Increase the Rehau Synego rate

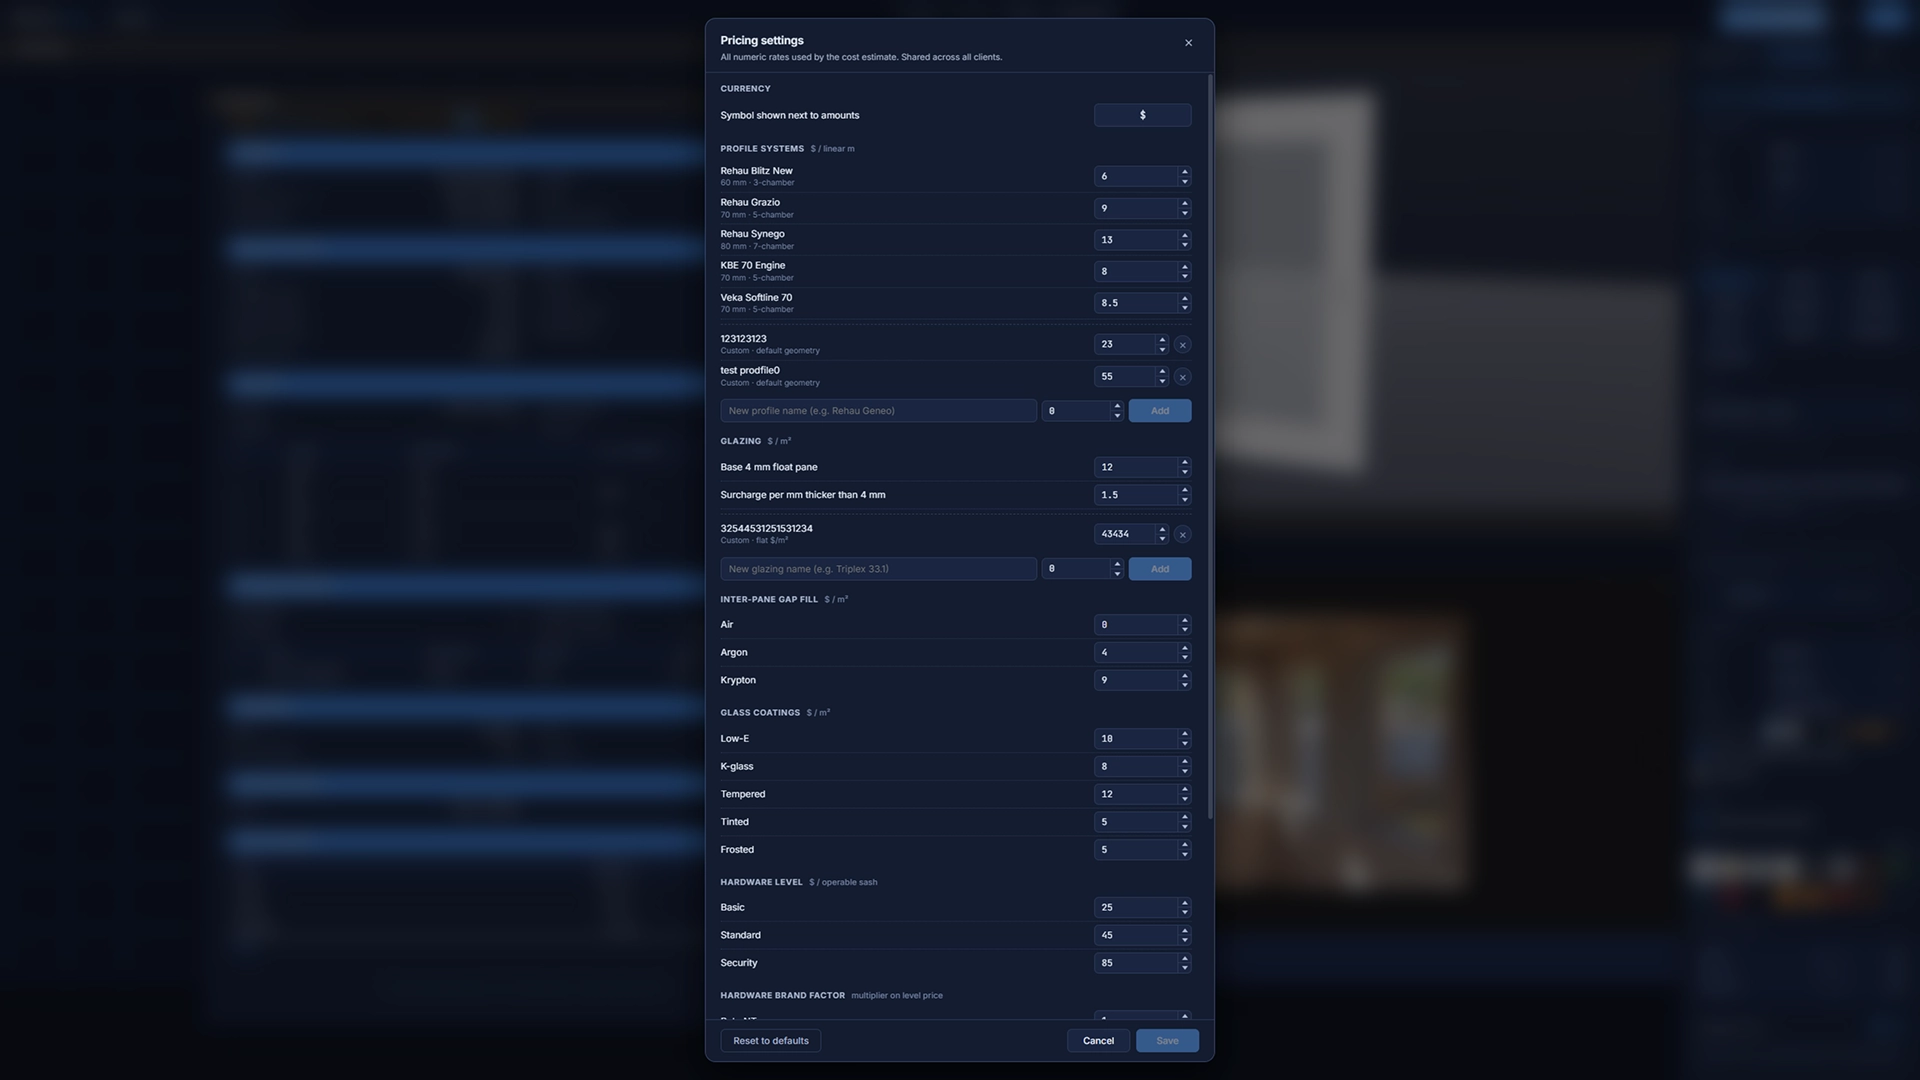tap(1185, 235)
